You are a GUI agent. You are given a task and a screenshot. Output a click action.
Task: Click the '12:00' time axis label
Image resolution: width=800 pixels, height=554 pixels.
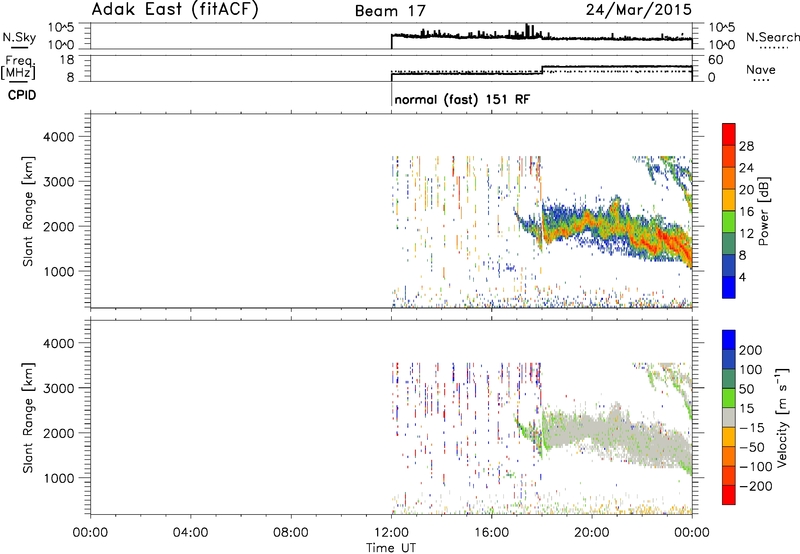tap(391, 533)
